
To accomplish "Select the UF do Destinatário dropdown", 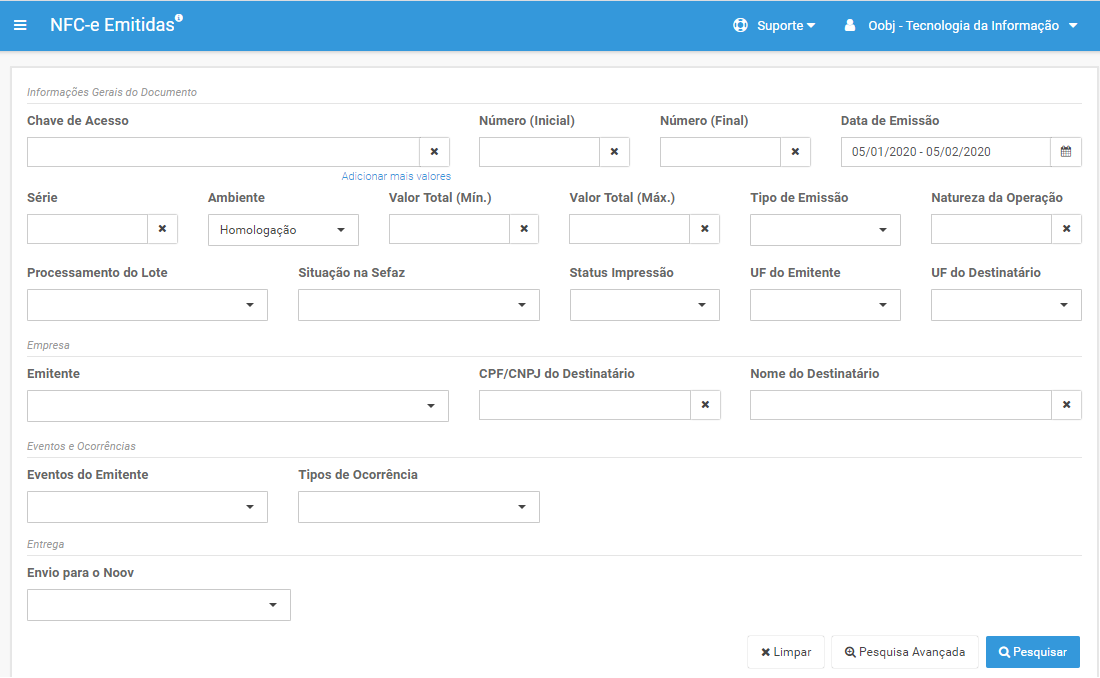I will coord(1006,305).
